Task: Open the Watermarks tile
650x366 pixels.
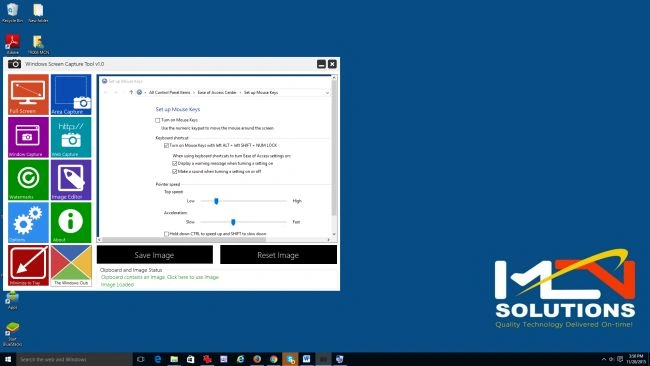Action: tap(28, 180)
